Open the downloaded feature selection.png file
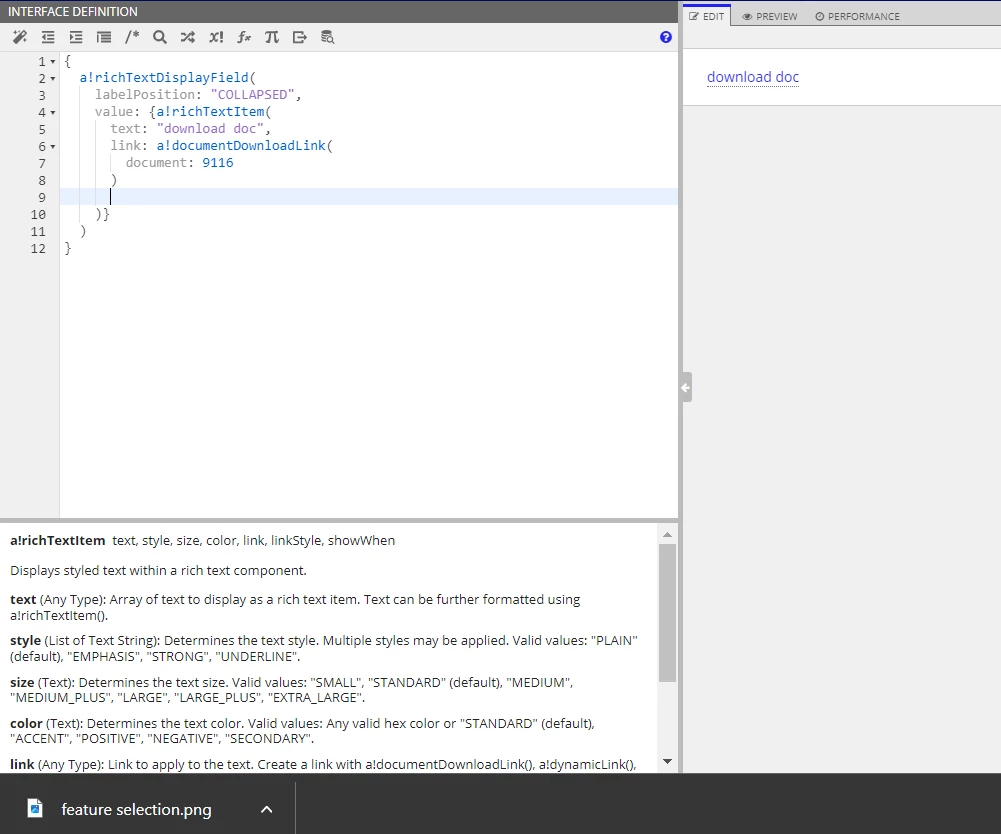Screen dimensions: 1001x834 136,809
